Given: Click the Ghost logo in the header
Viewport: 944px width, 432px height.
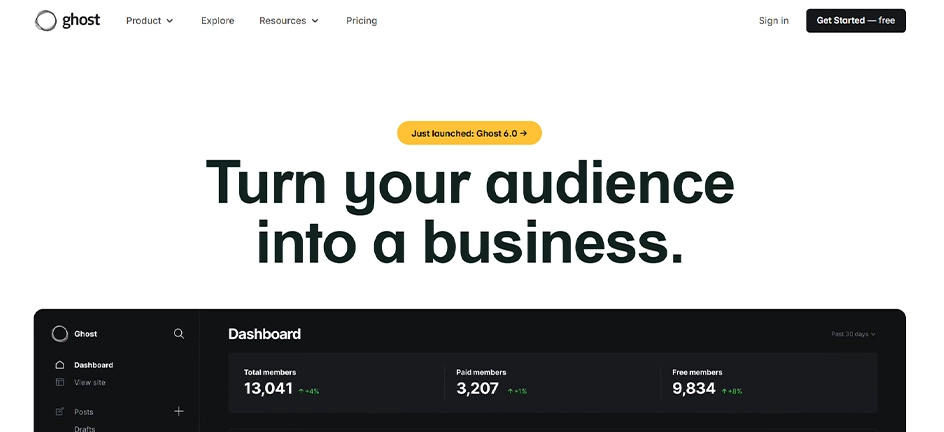Looking at the screenshot, I should pyautogui.click(x=67, y=20).
